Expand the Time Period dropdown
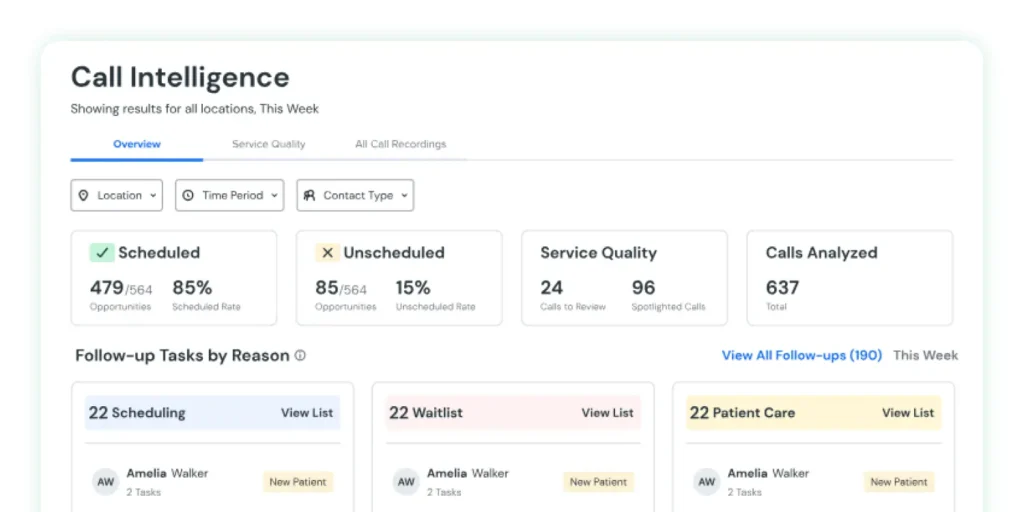 pos(229,196)
